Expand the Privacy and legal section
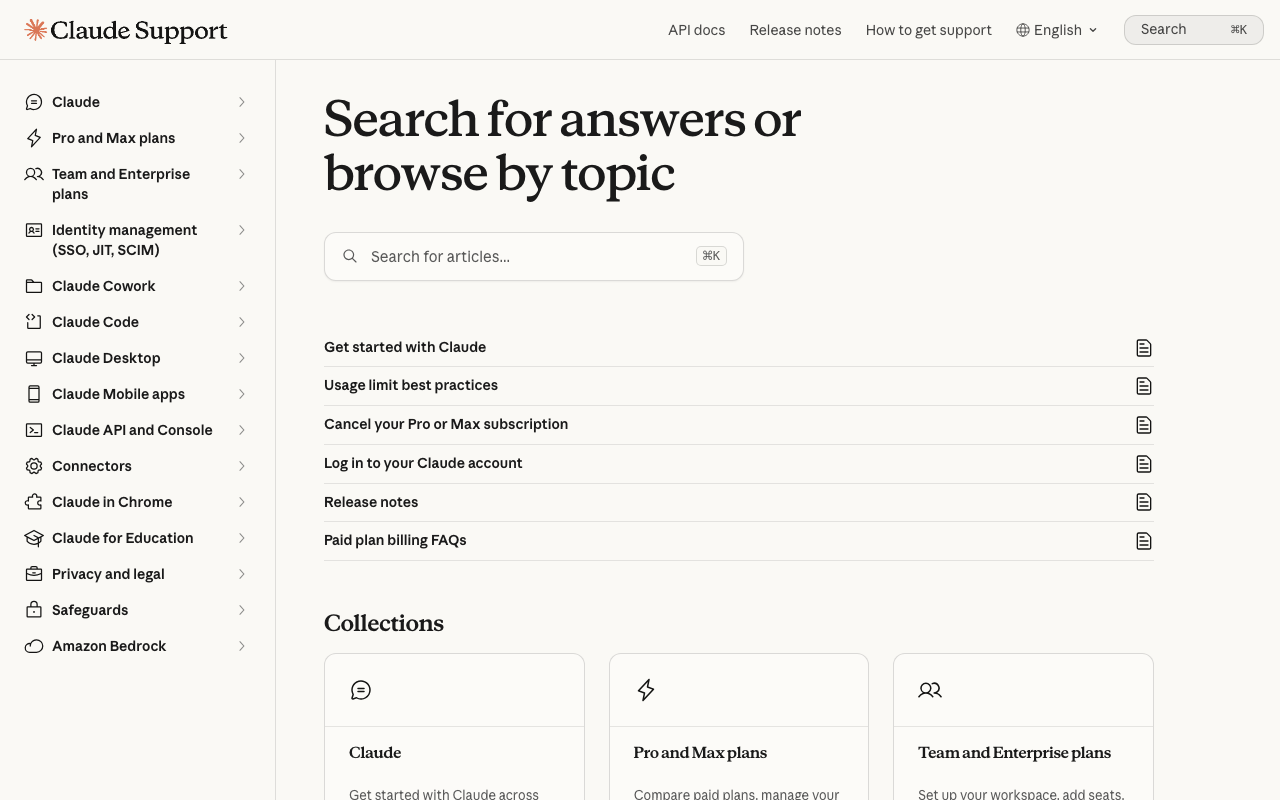 (x=242, y=574)
